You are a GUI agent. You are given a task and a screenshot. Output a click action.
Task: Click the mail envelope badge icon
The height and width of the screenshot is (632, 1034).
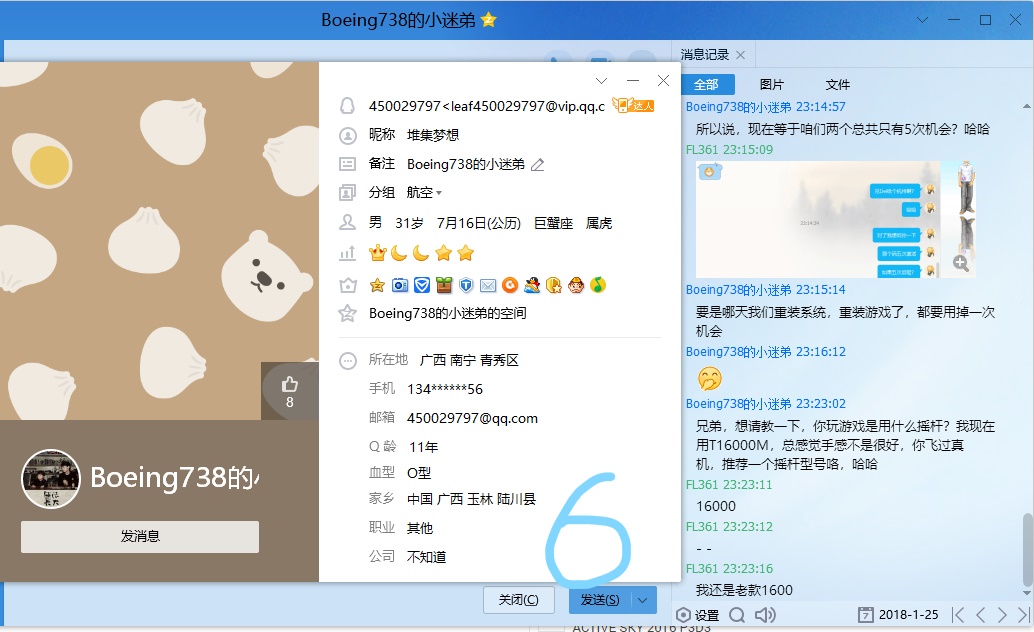tap(488, 285)
